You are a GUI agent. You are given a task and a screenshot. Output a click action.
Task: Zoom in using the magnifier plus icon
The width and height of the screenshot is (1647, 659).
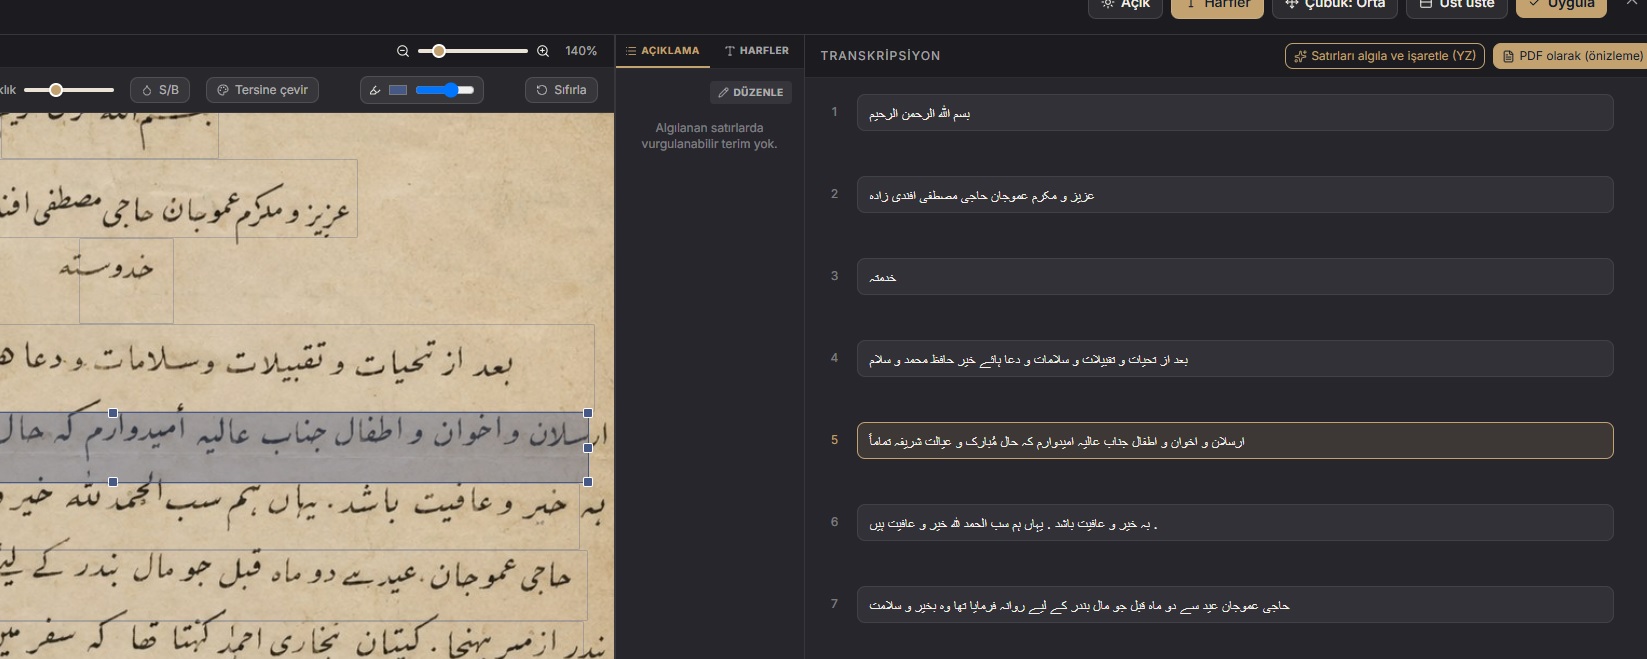point(543,51)
